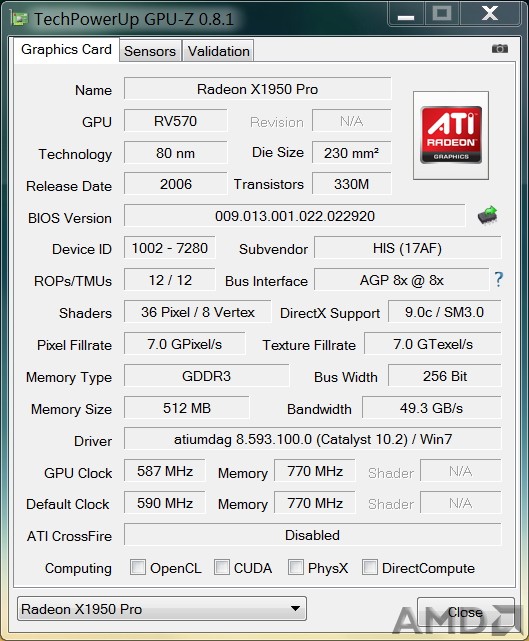529x641 pixels.
Task: Click the ROPs/TMUs value 12 / 12
Action: [x=170, y=280]
